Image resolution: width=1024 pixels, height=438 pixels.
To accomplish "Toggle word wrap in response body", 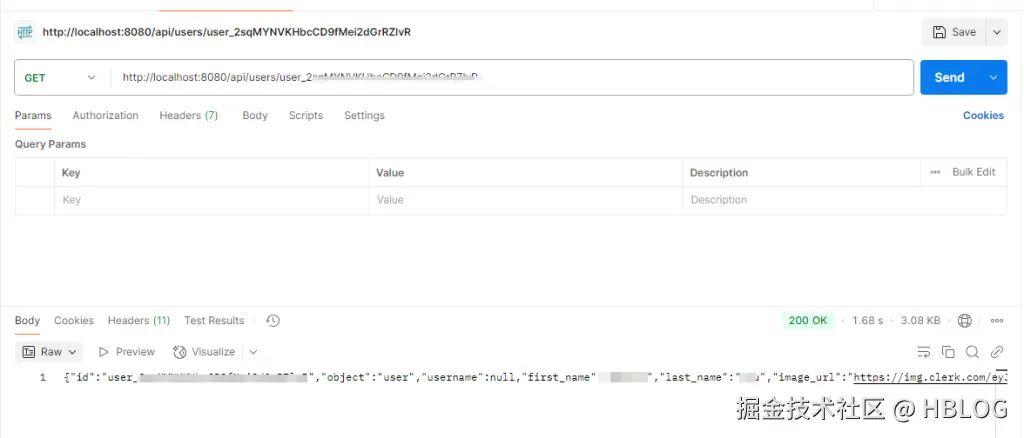I will pyautogui.click(x=924, y=352).
